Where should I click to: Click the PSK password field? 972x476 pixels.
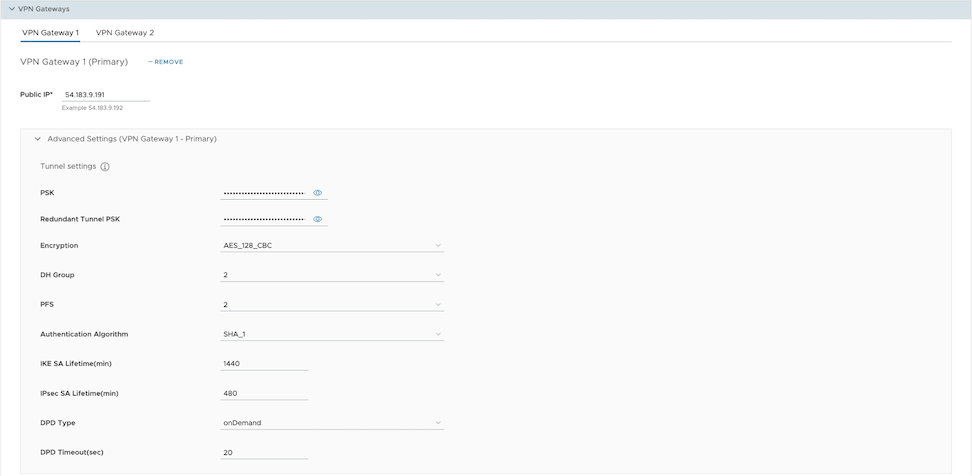click(x=263, y=193)
